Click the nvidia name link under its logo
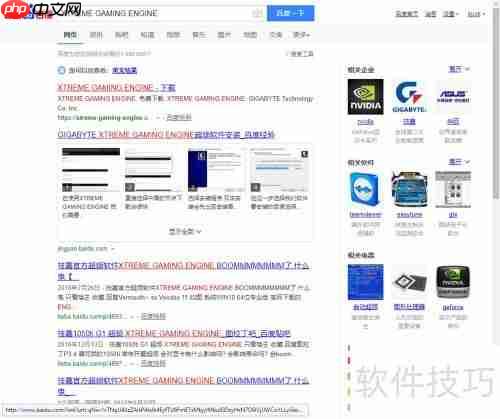 (365, 122)
